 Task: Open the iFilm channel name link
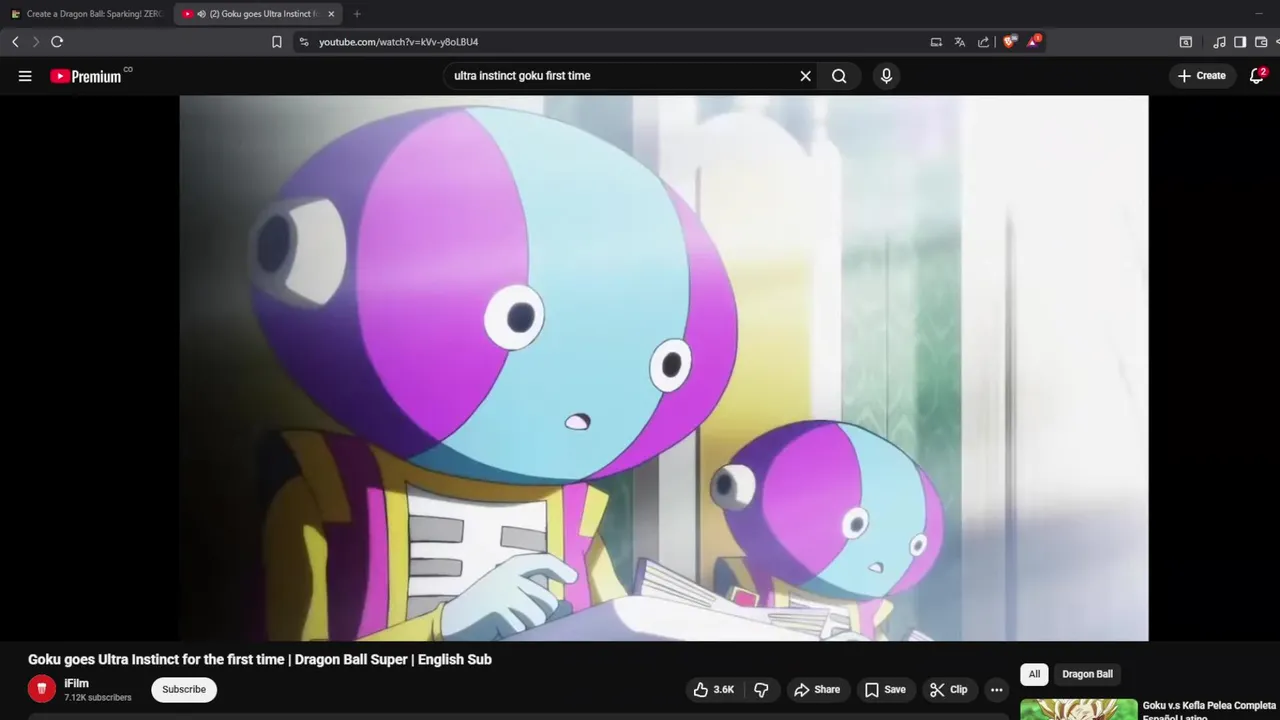coord(76,683)
